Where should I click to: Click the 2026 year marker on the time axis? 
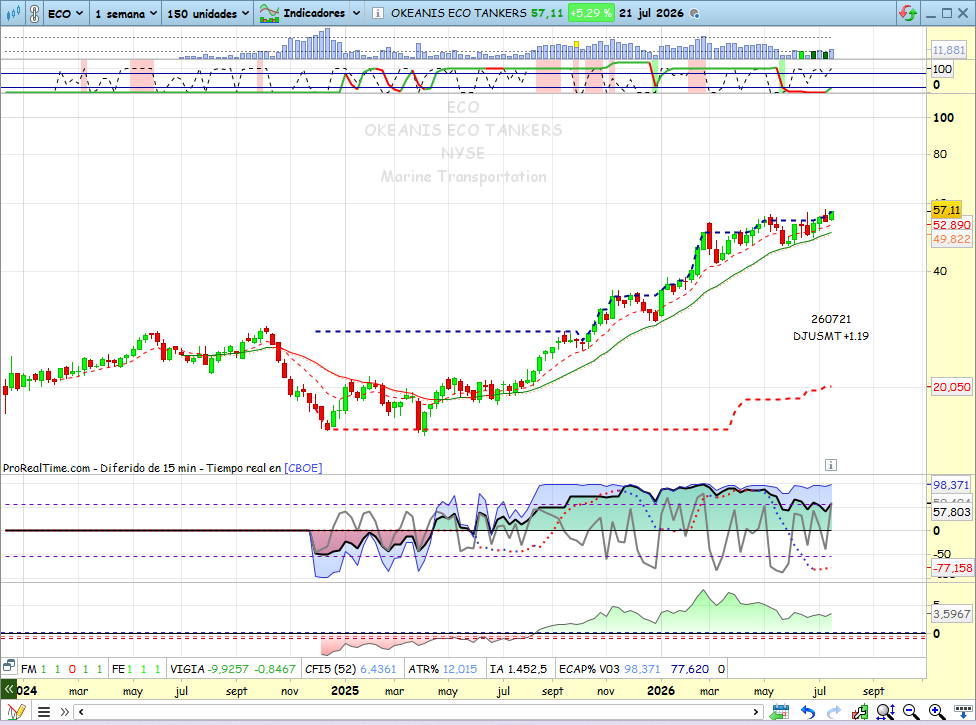[x=660, y=690]
